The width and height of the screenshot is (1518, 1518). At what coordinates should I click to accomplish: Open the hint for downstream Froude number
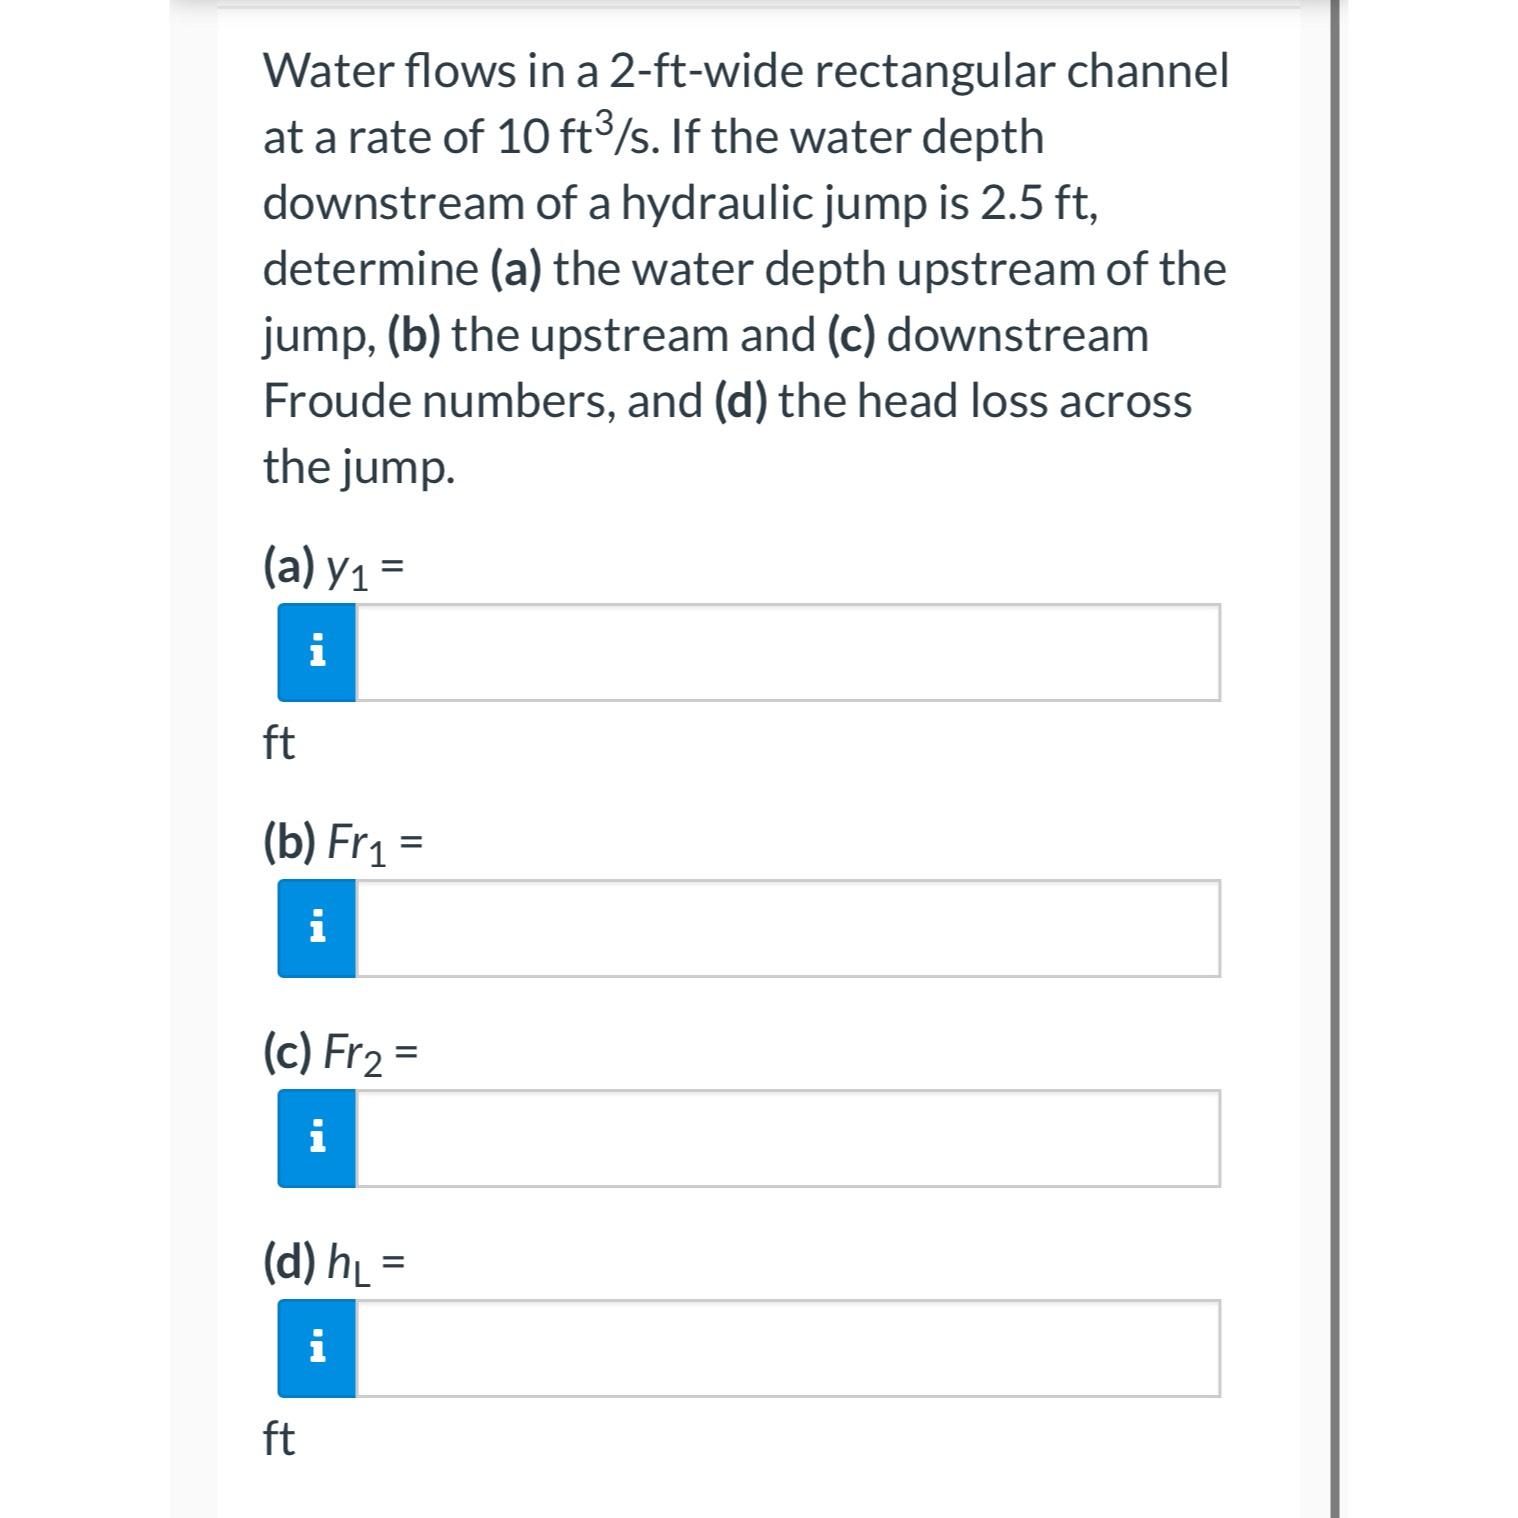316,1138
